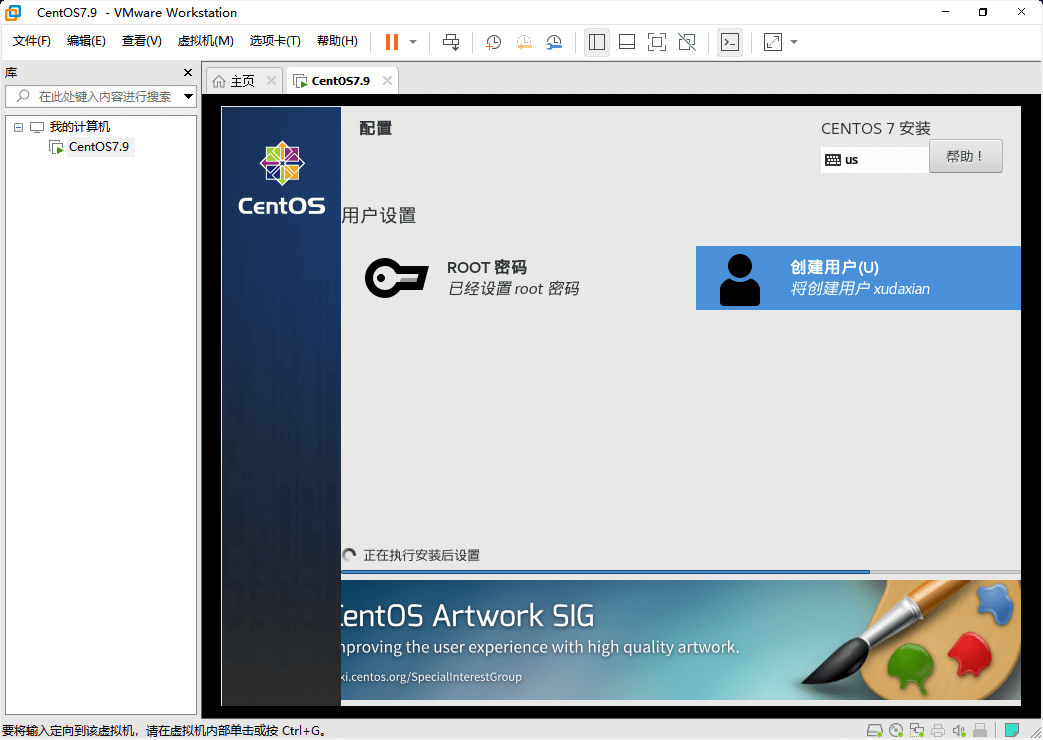The width and height of the screenshot is (1043, 740).
Task: Close the 主页 tab
Action: click(x=271, y=81)
